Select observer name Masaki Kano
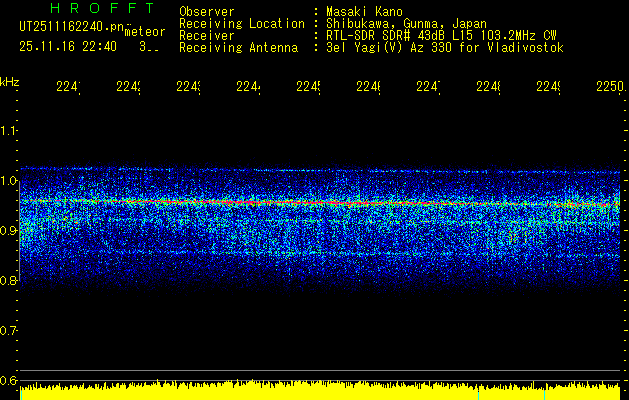This screenshot has width=629, height=400. 365,11
